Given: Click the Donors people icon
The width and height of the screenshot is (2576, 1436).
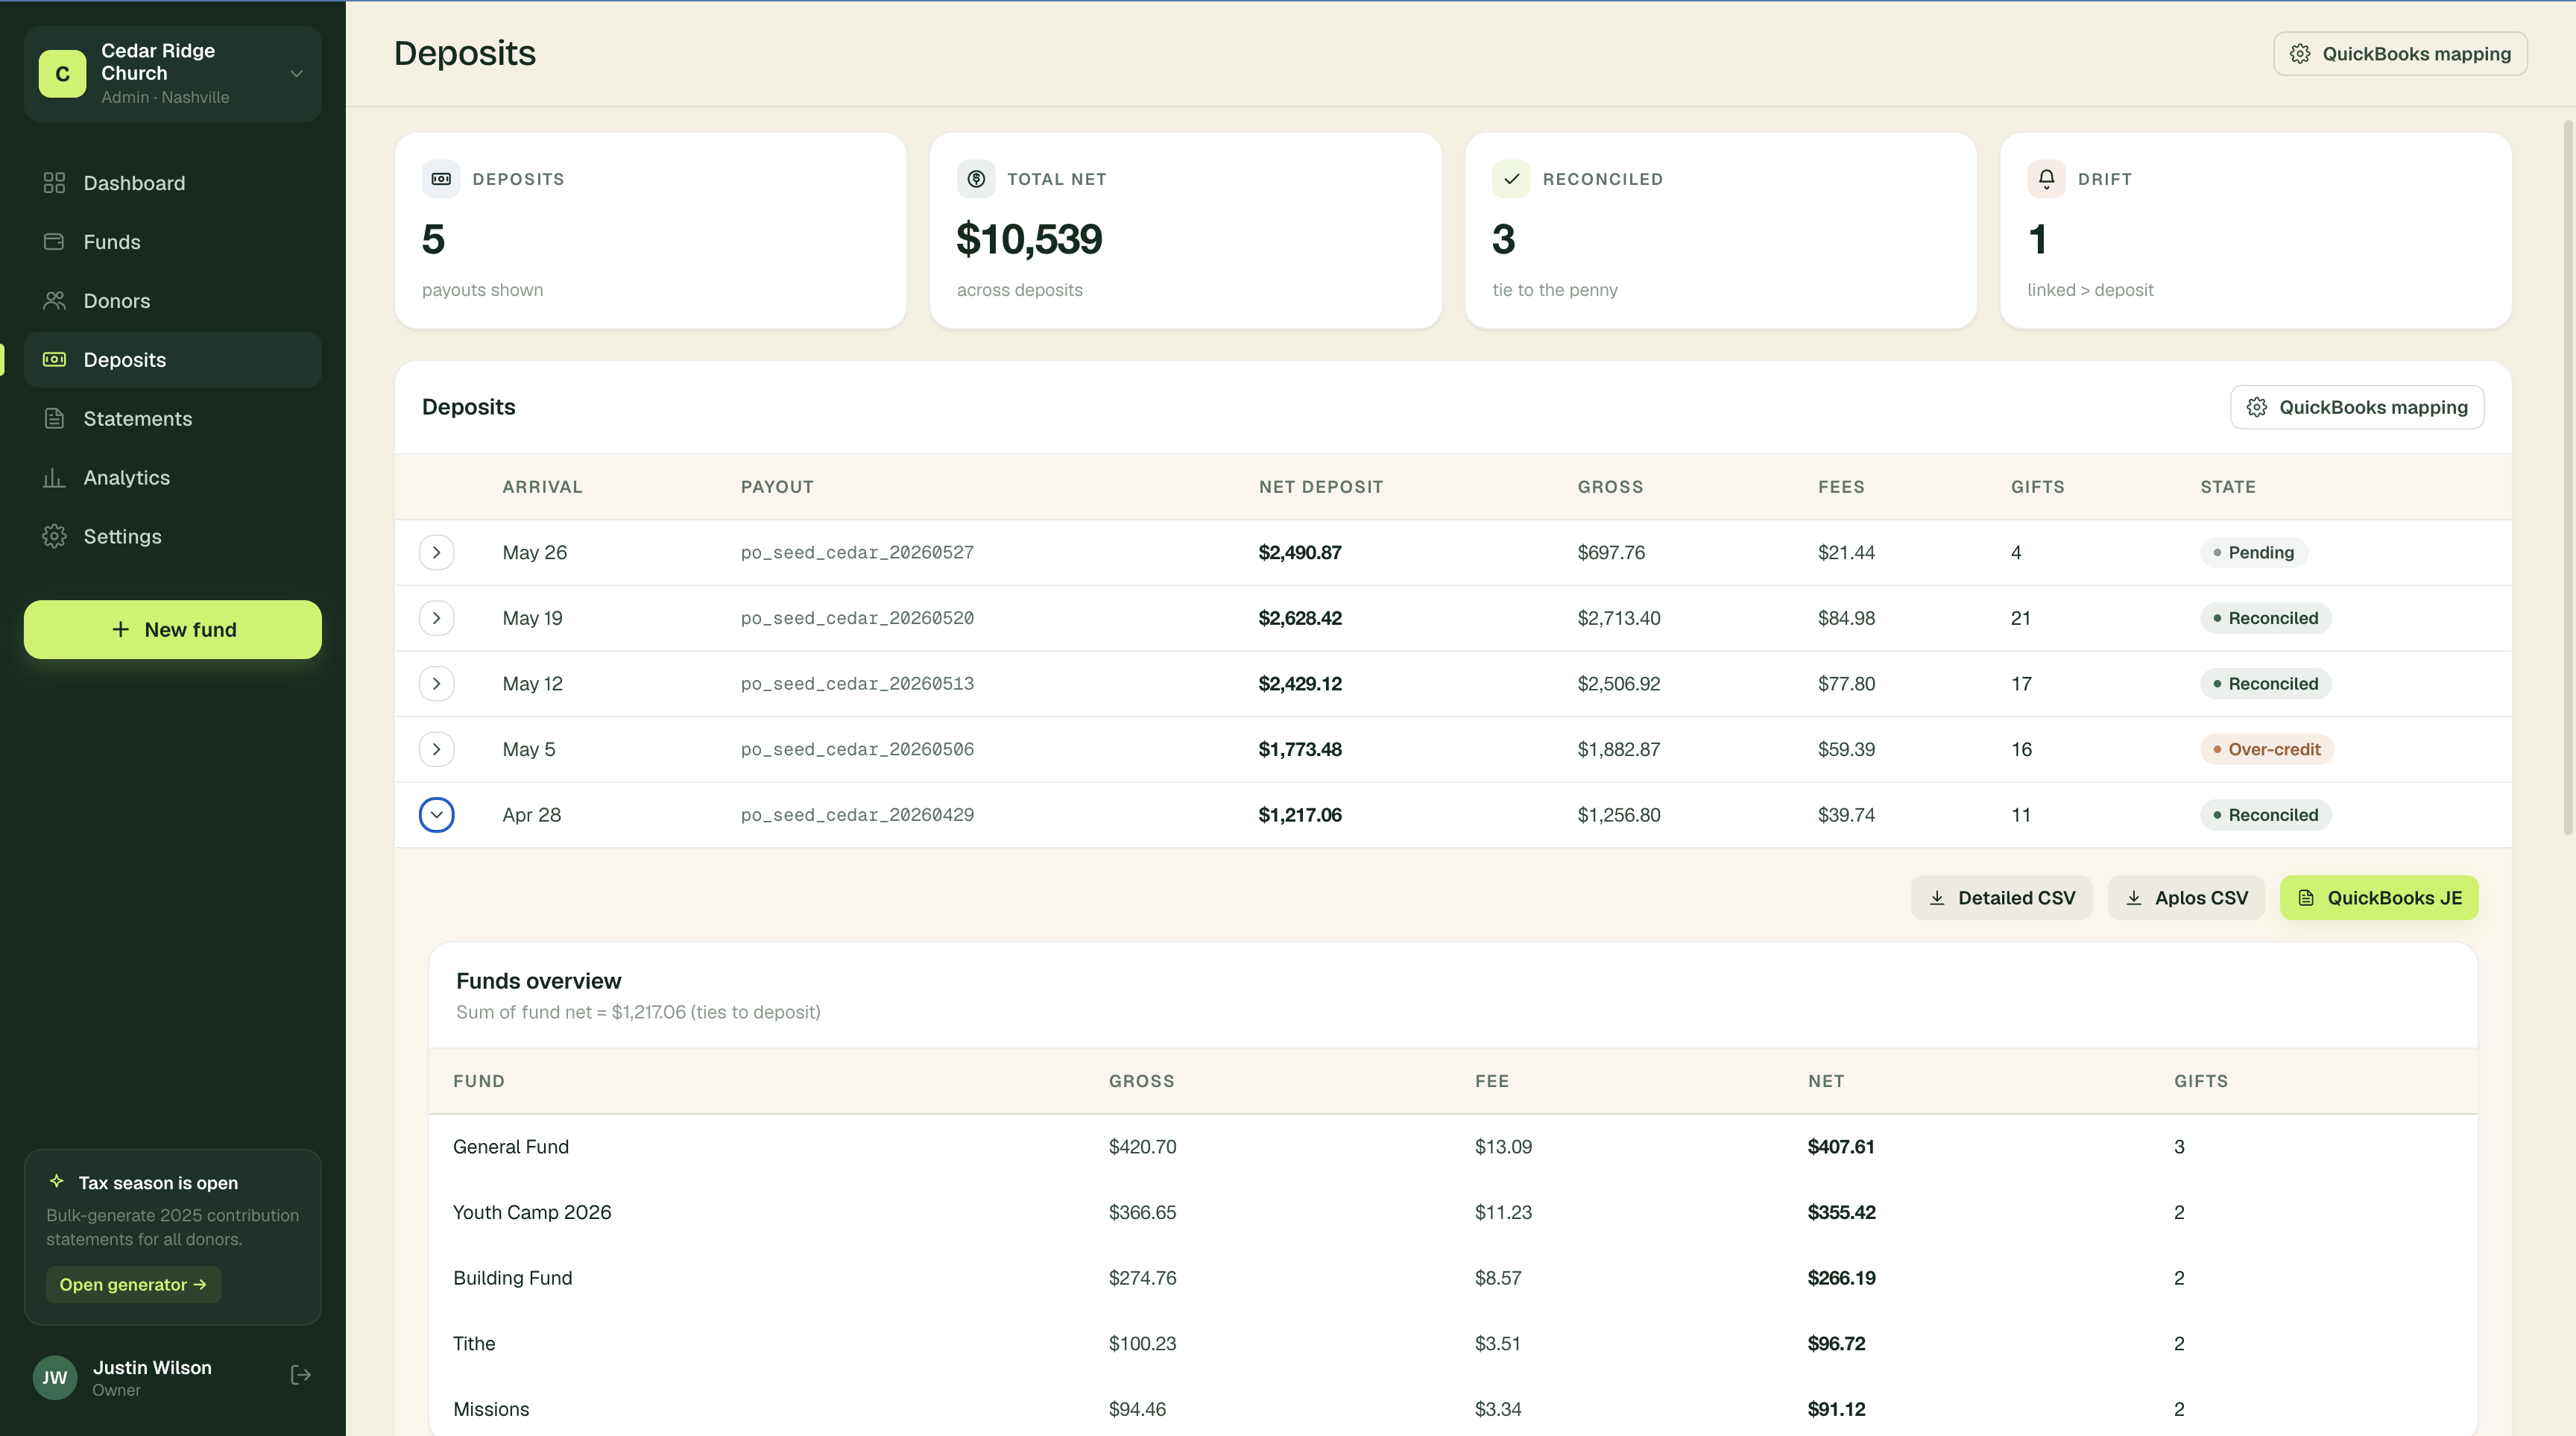Looking at the screenshot, I should pyautogui.click(x=54, y=301).
